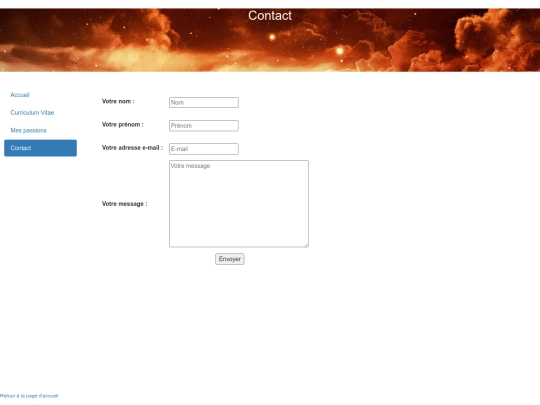Go to Curriculum Vitae page
Image resolution: width=540 pixels, height=405 pixels.
pyautogui.click(x=32, y=113)
